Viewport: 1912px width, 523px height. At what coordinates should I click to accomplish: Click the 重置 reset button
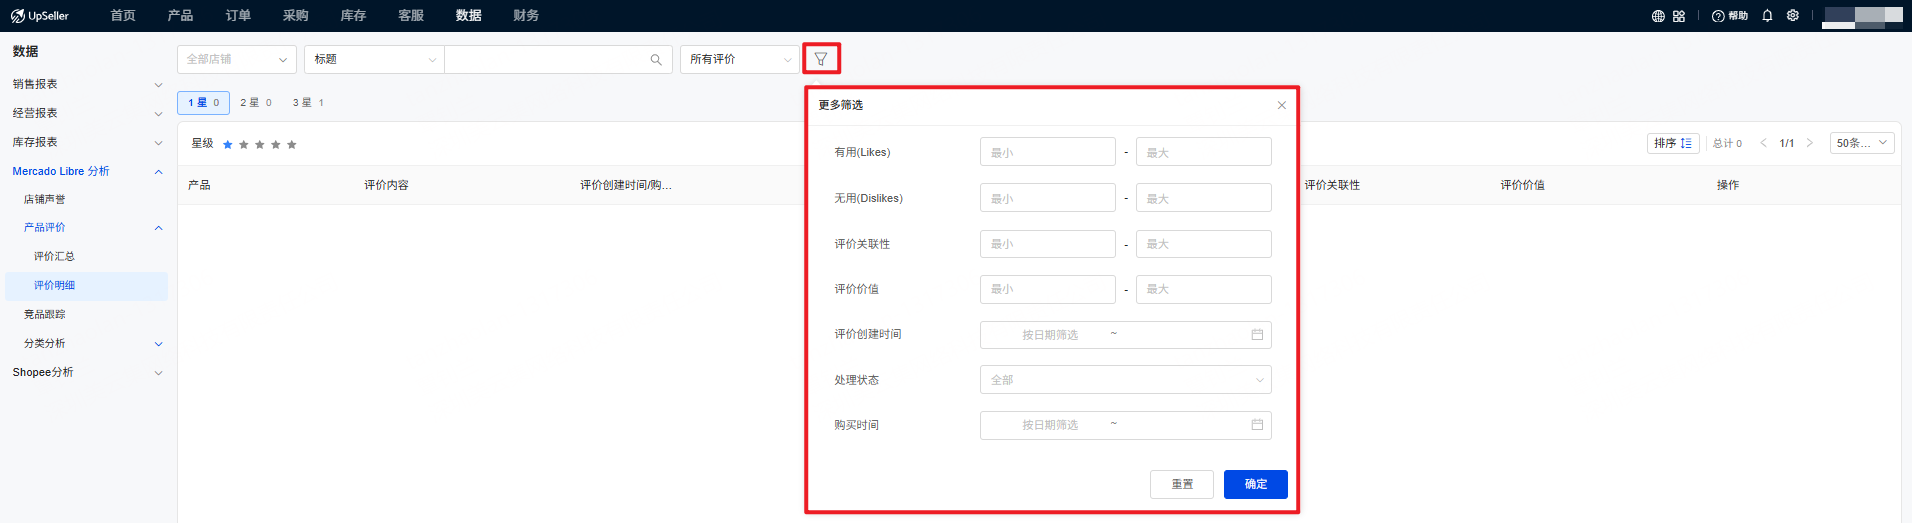tap(1181, 484)
